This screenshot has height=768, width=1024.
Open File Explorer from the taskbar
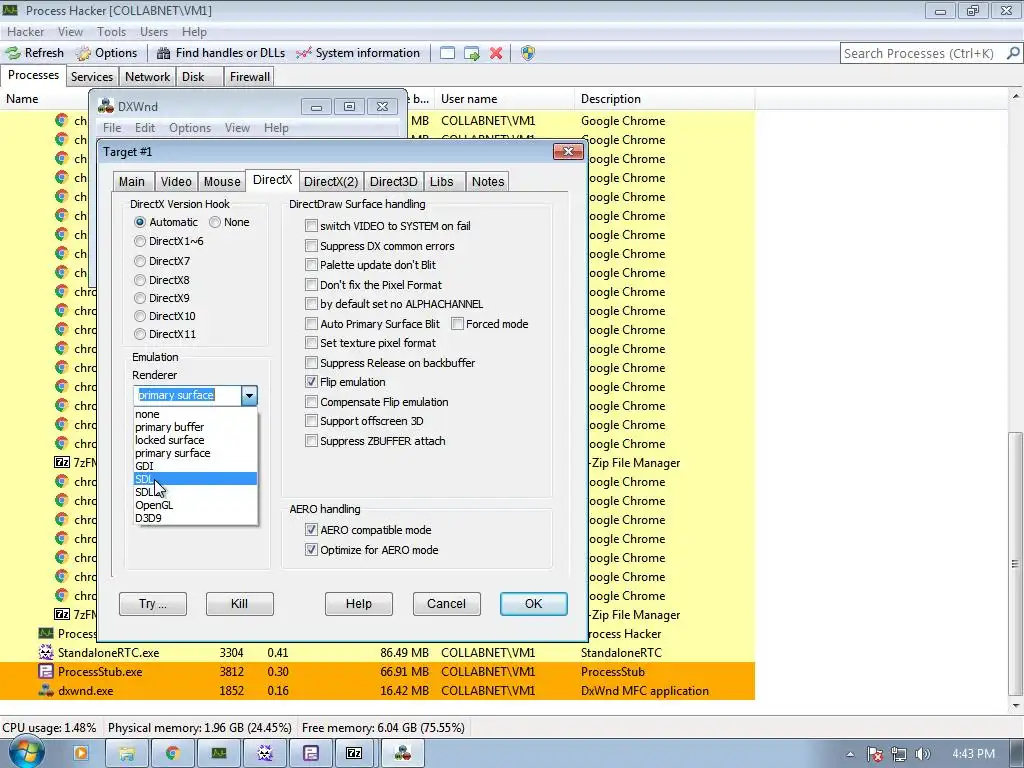(127, 753)
